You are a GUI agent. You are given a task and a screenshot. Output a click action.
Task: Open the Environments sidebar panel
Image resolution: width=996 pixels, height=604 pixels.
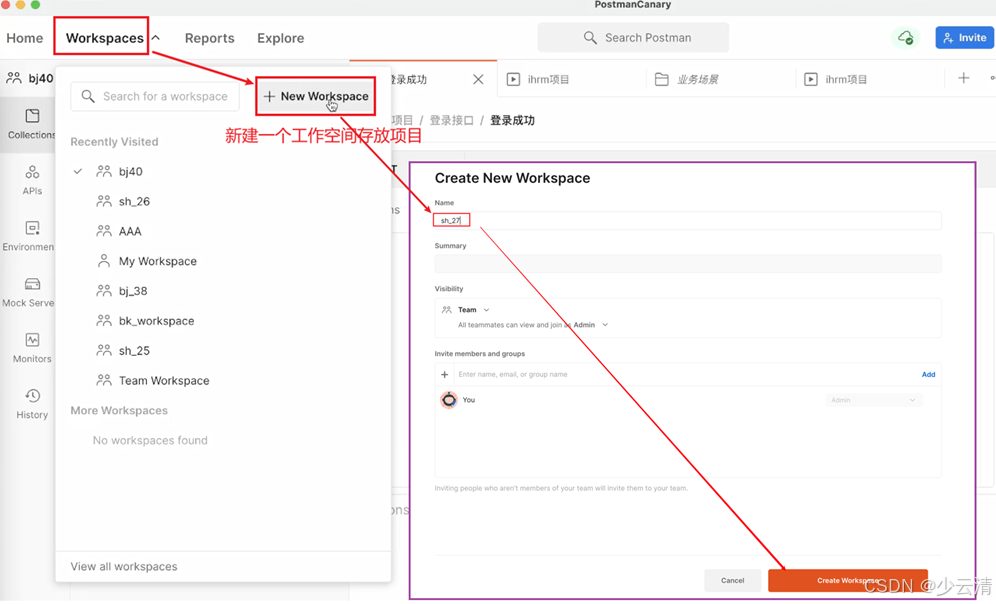pyautogui.click(x=29, y=236)
